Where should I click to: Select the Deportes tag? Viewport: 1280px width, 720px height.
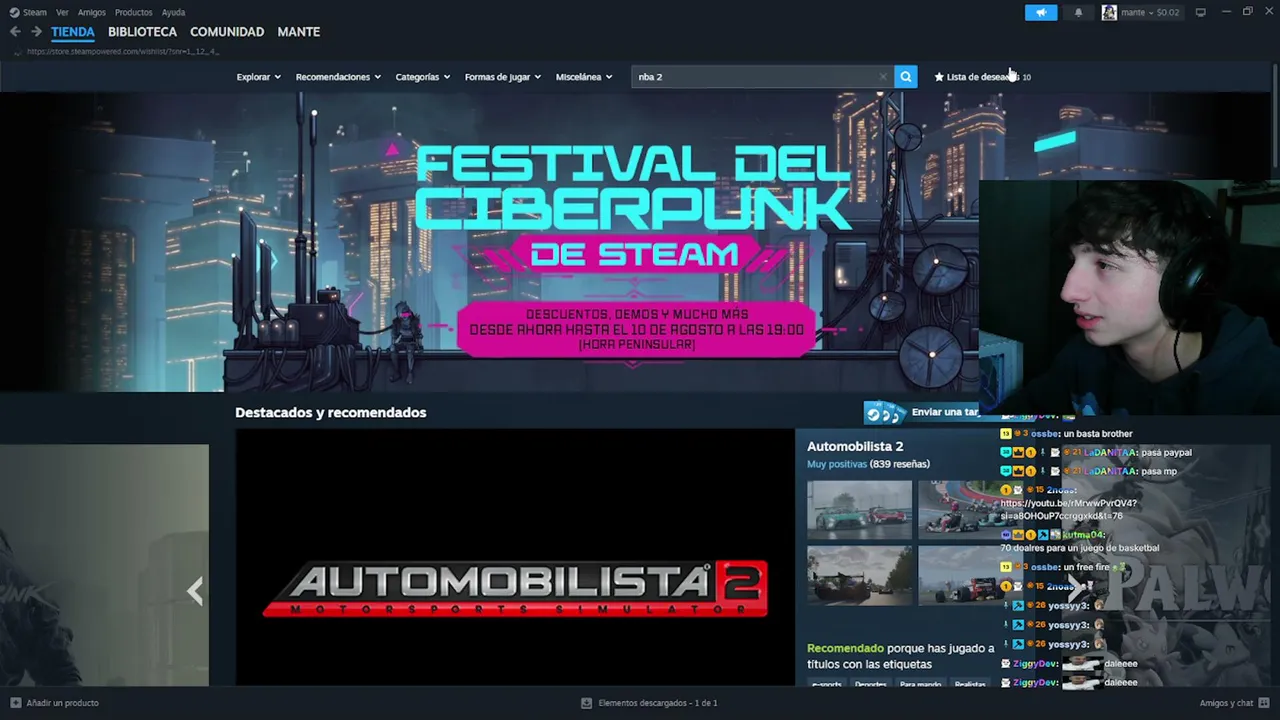[x=871, y=684]
